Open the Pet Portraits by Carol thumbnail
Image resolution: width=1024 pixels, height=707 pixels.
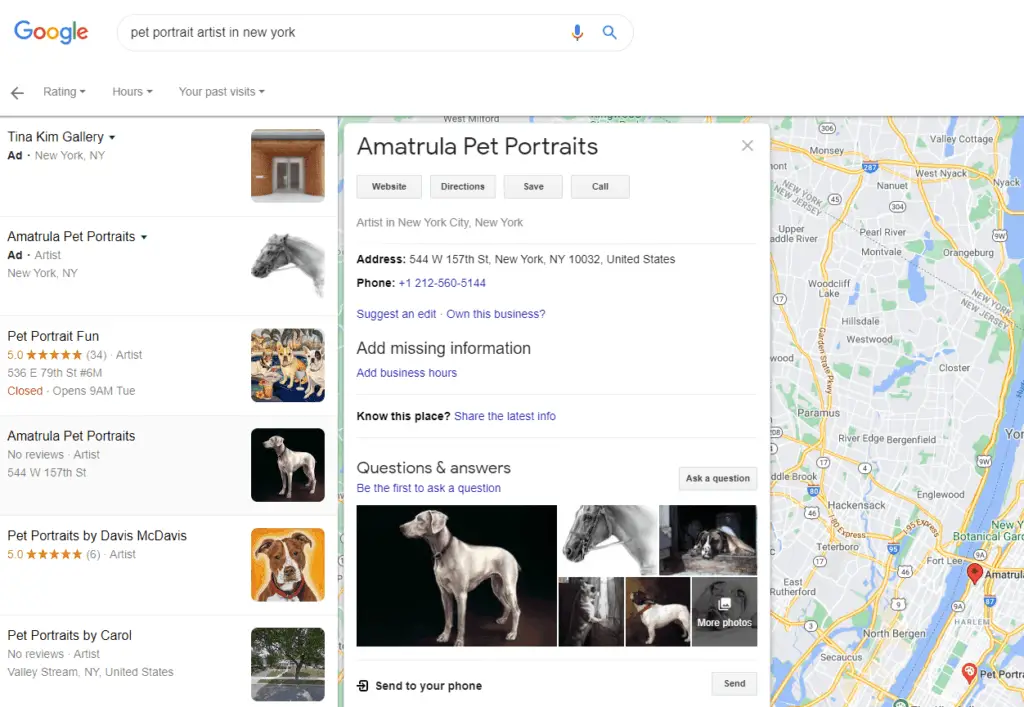287,664
